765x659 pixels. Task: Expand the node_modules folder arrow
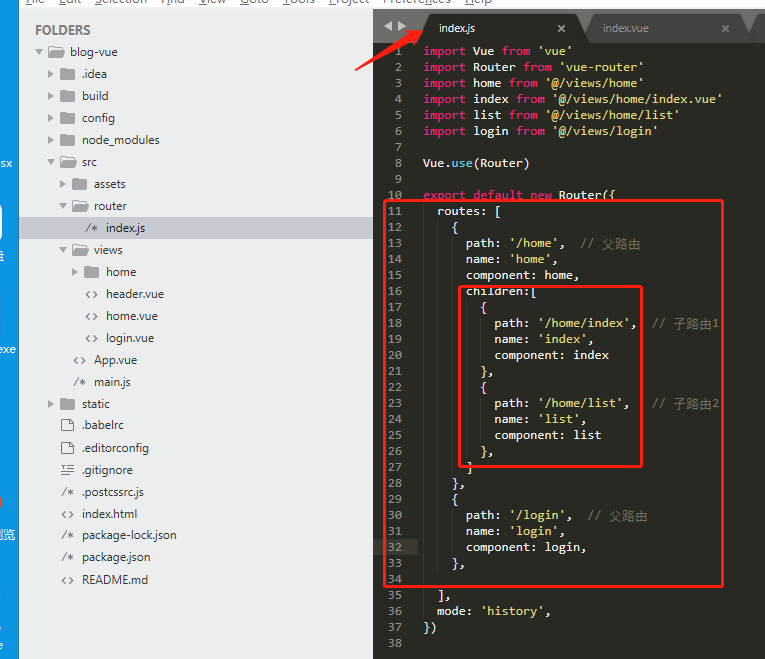(x=51, y=140)
